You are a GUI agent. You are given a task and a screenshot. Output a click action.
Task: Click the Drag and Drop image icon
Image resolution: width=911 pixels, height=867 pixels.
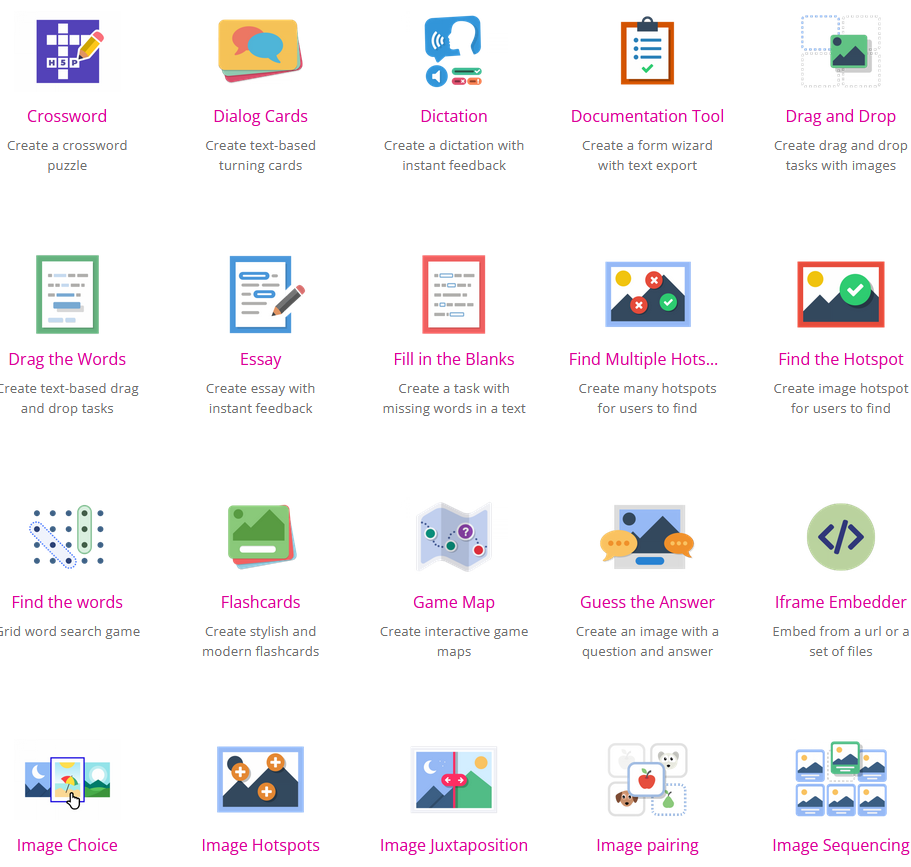840,51
